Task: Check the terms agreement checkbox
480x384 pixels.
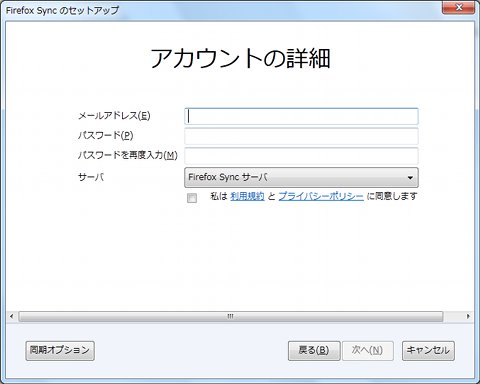Action: pyautogui.click(x=192, y=198)
